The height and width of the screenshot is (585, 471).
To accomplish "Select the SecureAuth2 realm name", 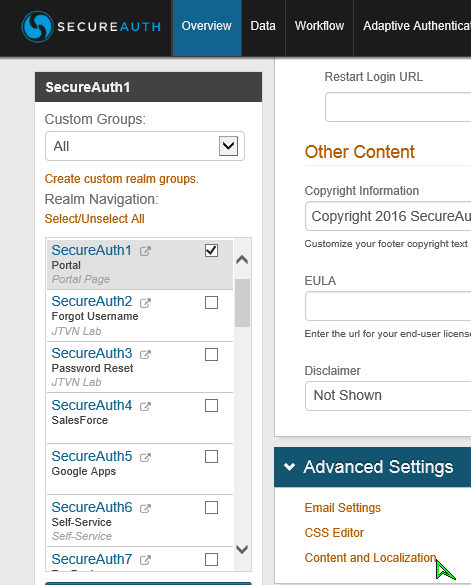I will point(92,301).
